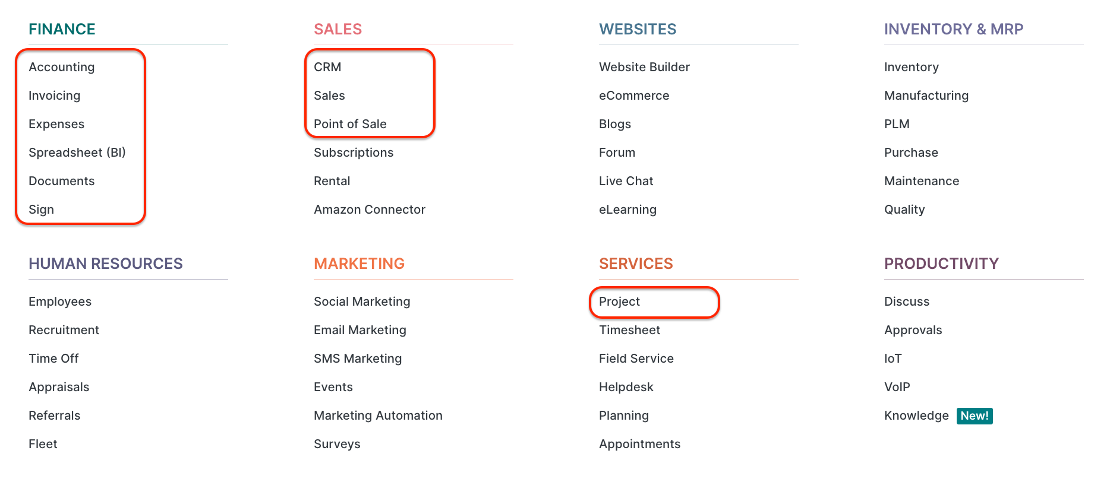Choose Amazon Connector under Sales

point(370,210)
